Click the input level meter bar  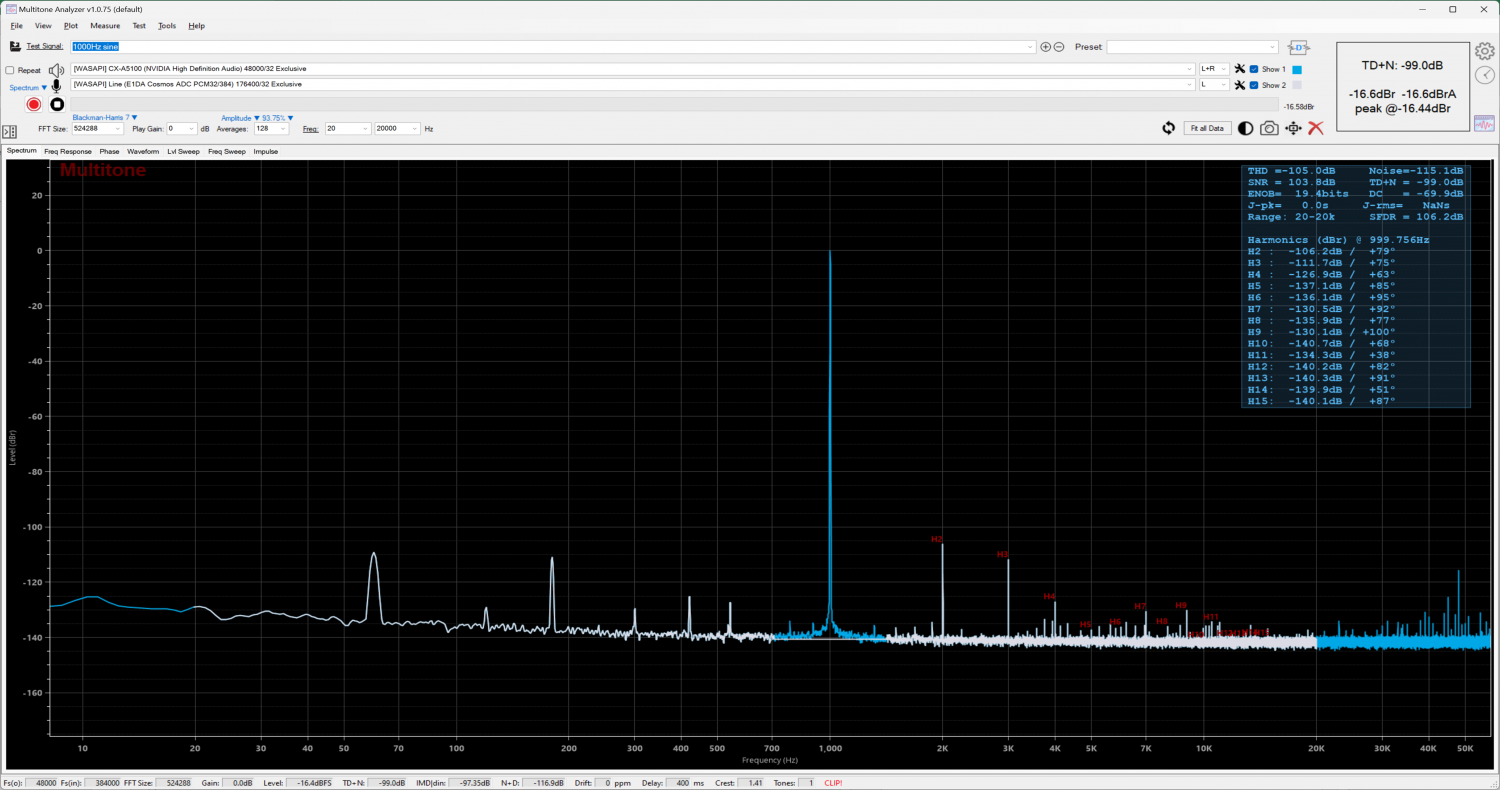[675, 104]
